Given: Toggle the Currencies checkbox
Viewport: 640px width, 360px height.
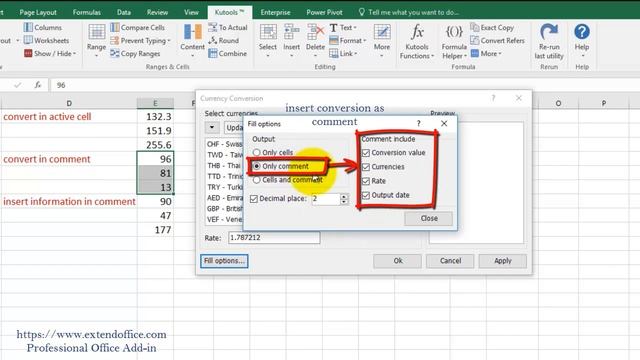Looking at the screenshot, I should click(366, 167).
